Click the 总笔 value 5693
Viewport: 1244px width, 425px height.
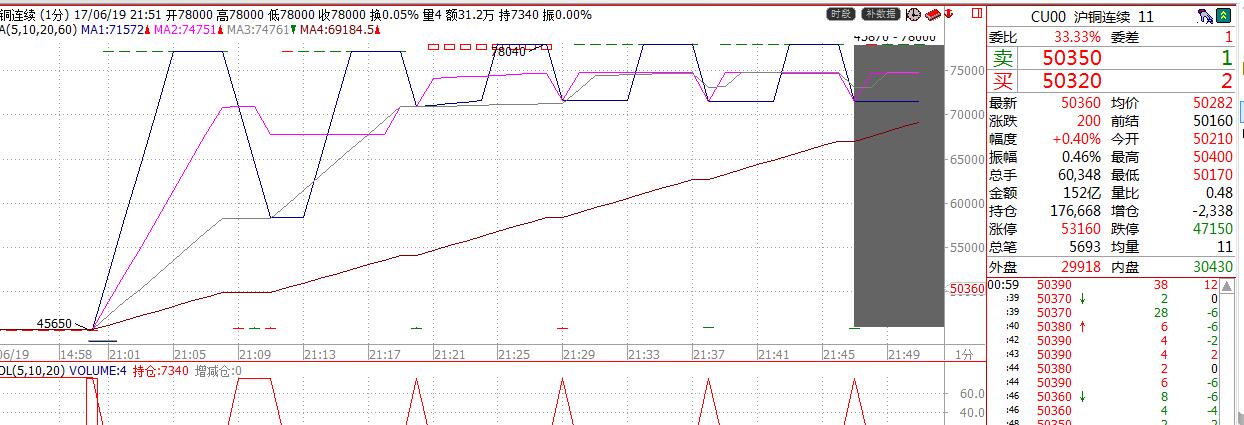1084,247
